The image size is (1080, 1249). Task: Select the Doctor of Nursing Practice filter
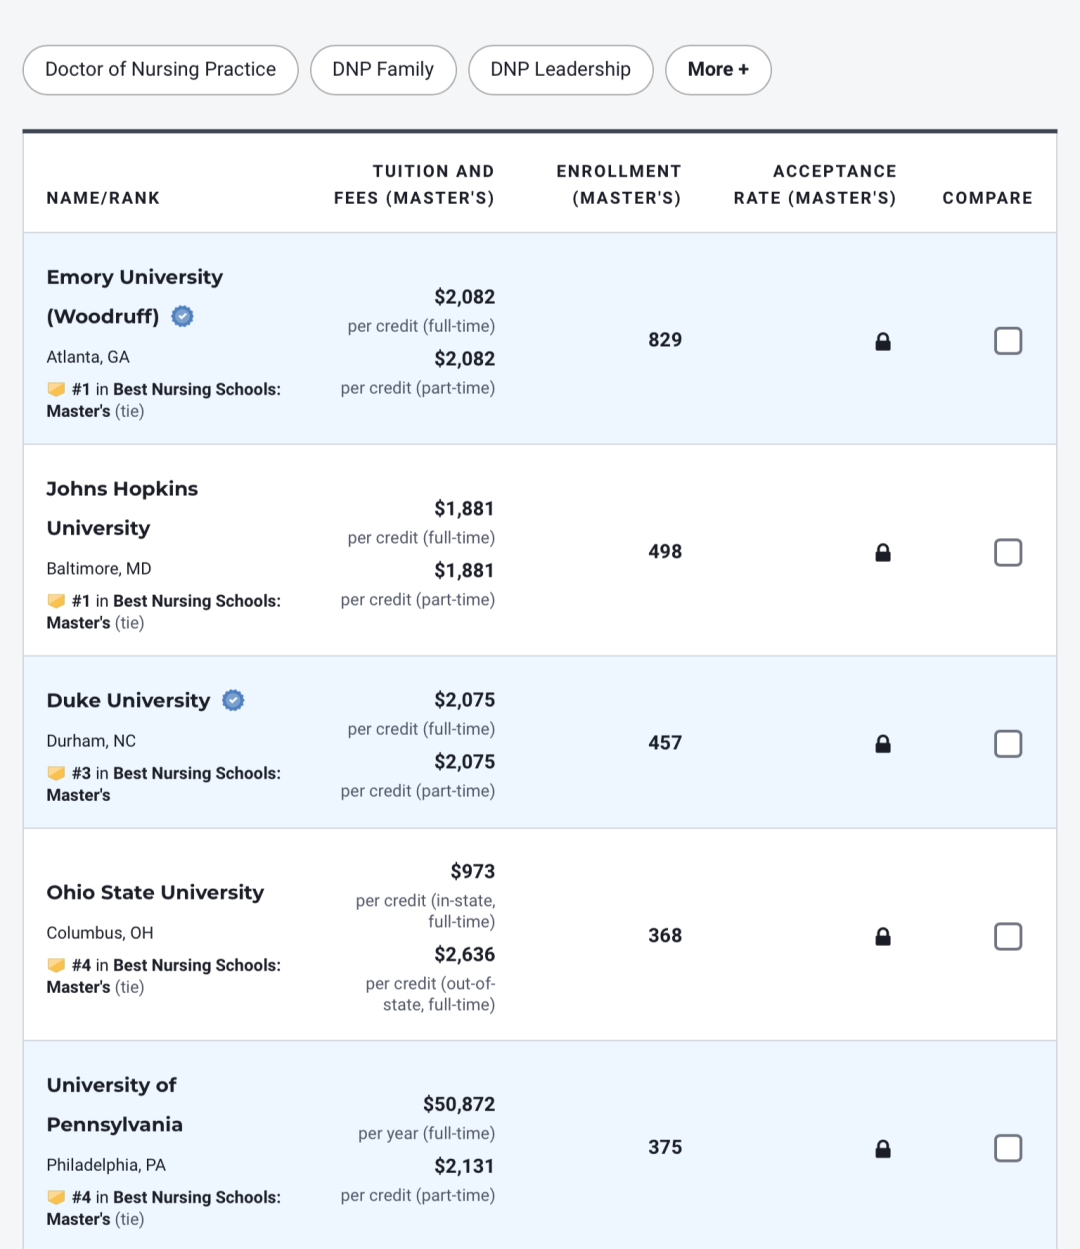coord(160,70)
